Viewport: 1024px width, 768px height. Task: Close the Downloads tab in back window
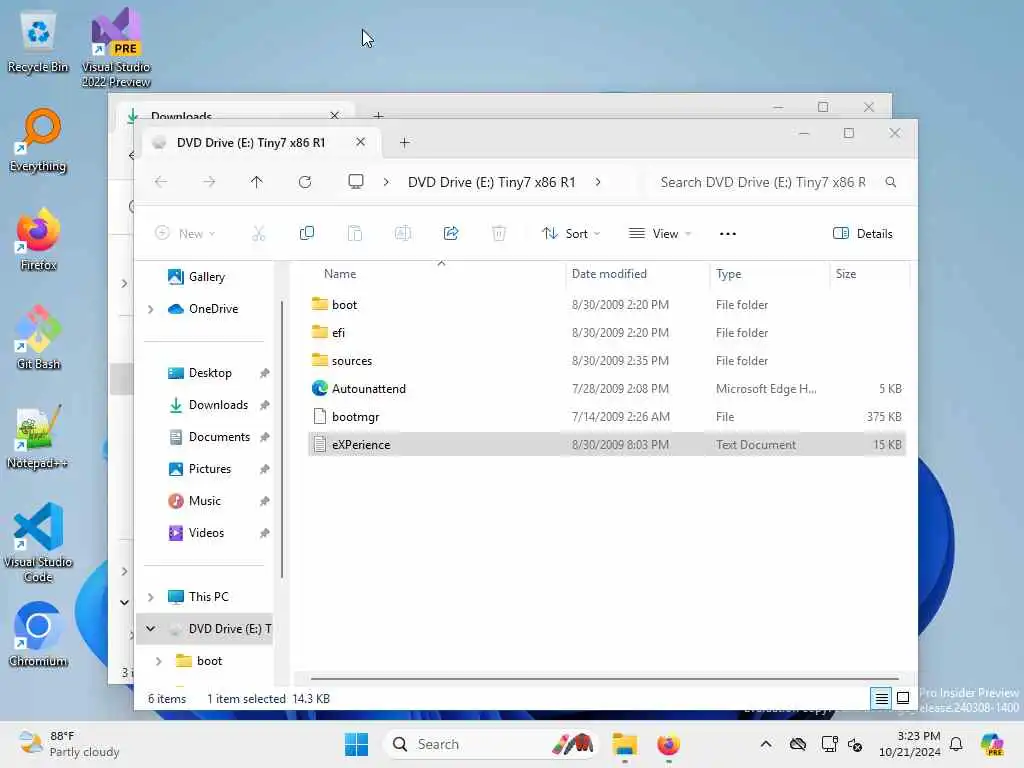point(334,115)
